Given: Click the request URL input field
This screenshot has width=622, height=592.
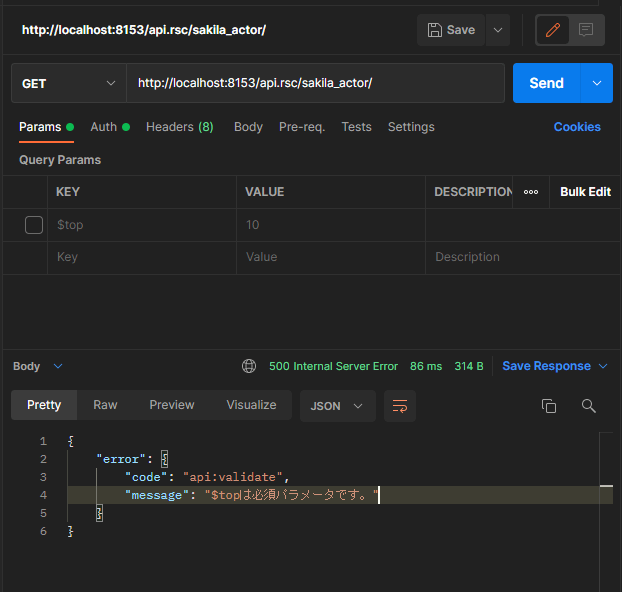Looking at the screenshot, I should click(315, 83).
